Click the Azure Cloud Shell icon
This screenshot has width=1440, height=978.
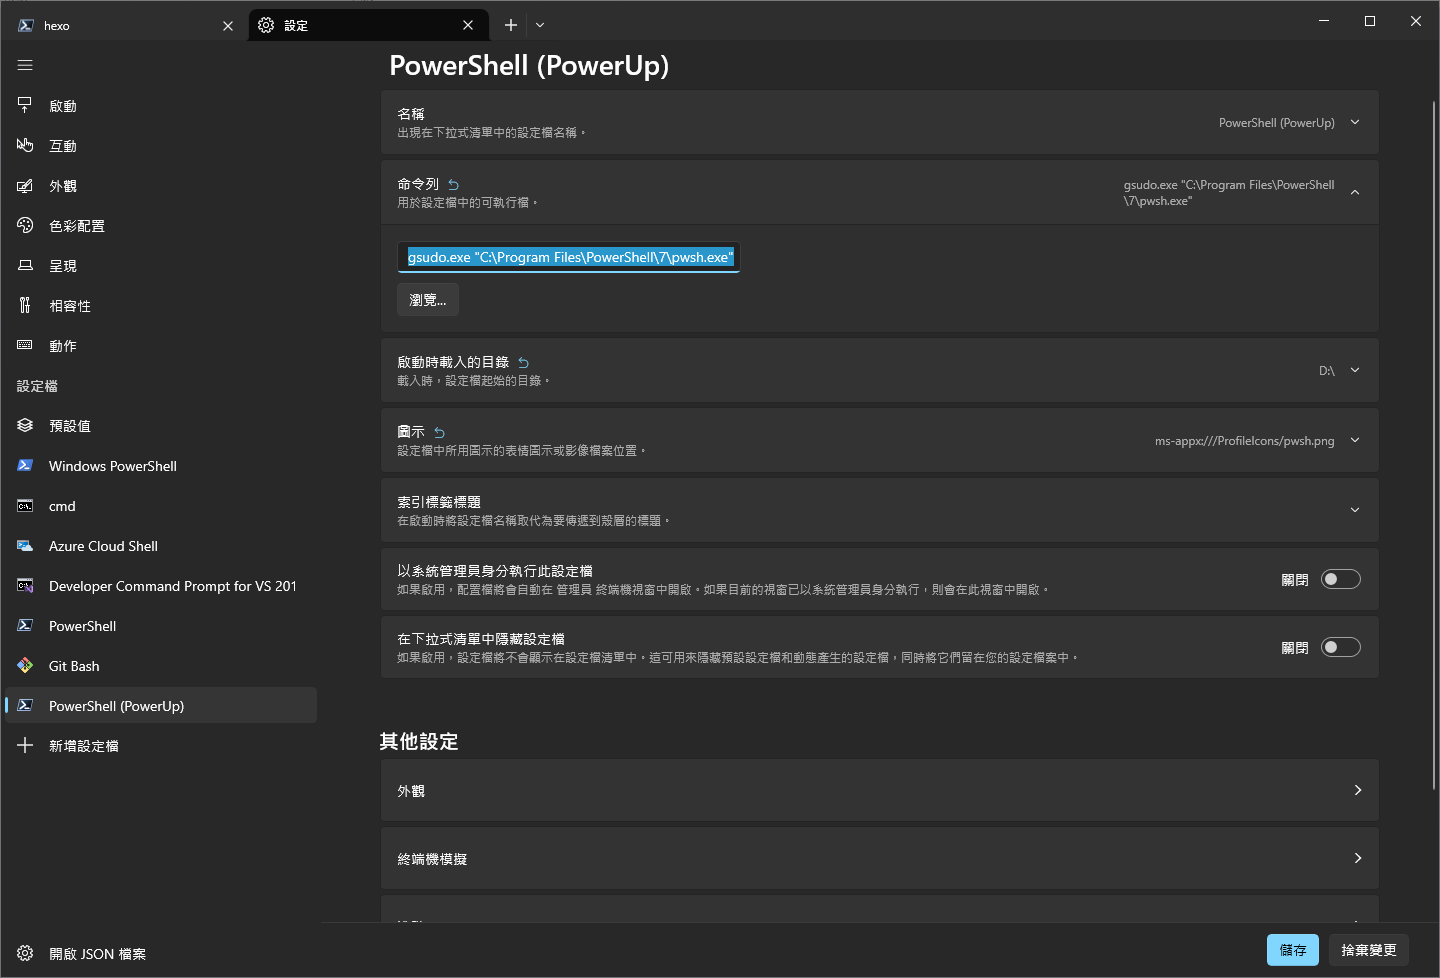25,545
